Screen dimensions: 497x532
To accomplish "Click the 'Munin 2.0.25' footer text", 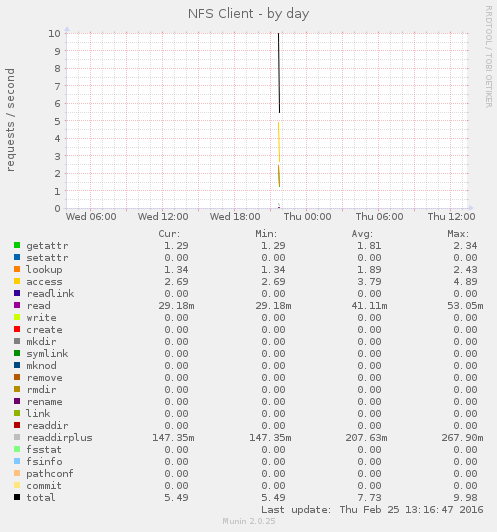I will tap(249, 521).
